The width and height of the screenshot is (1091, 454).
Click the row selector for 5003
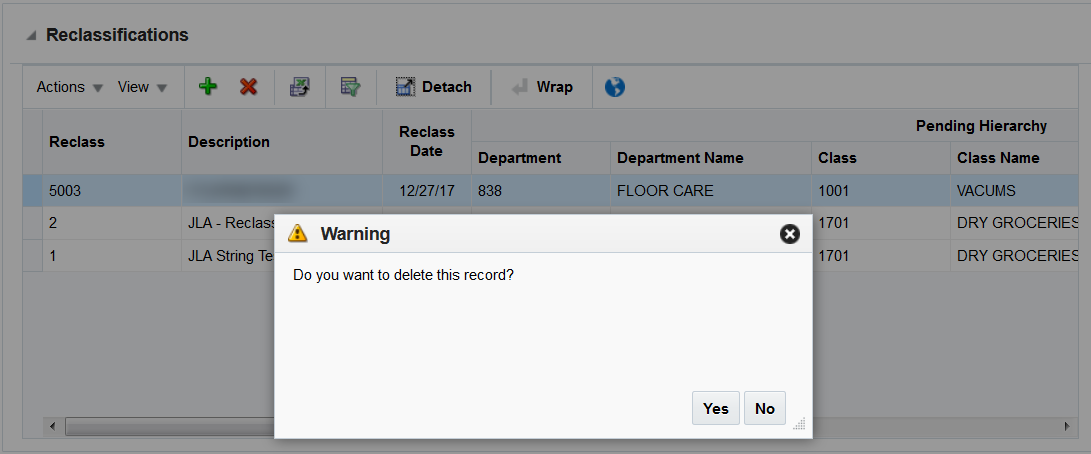coord(33,190)
